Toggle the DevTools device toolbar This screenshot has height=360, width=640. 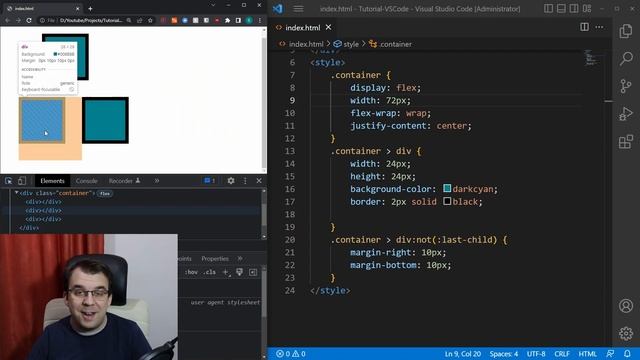point(22,180)
